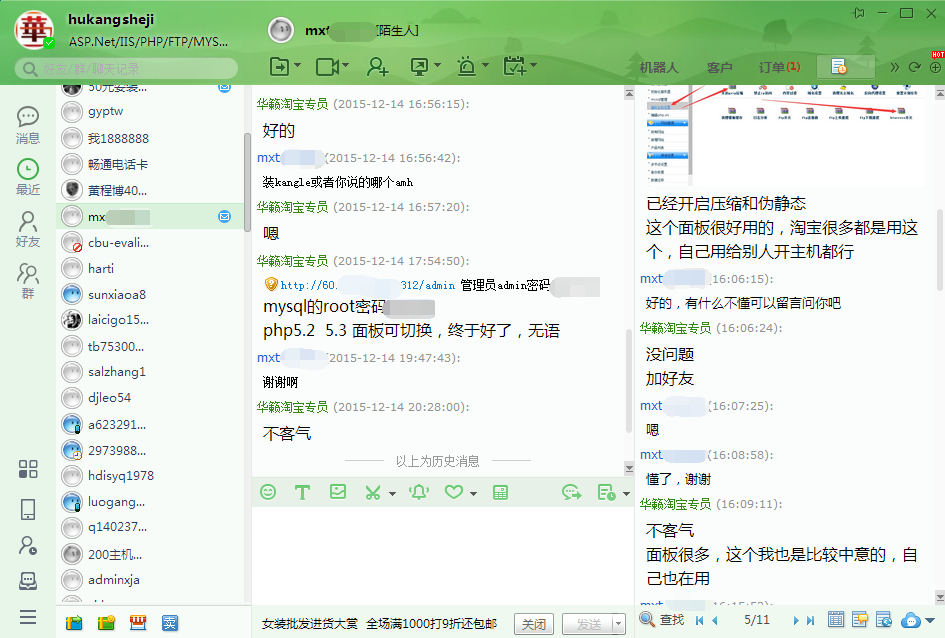Viewport: 945px width, 638px height.
Task: Click the friends/chat record search field
Action: tap(127, 69)
